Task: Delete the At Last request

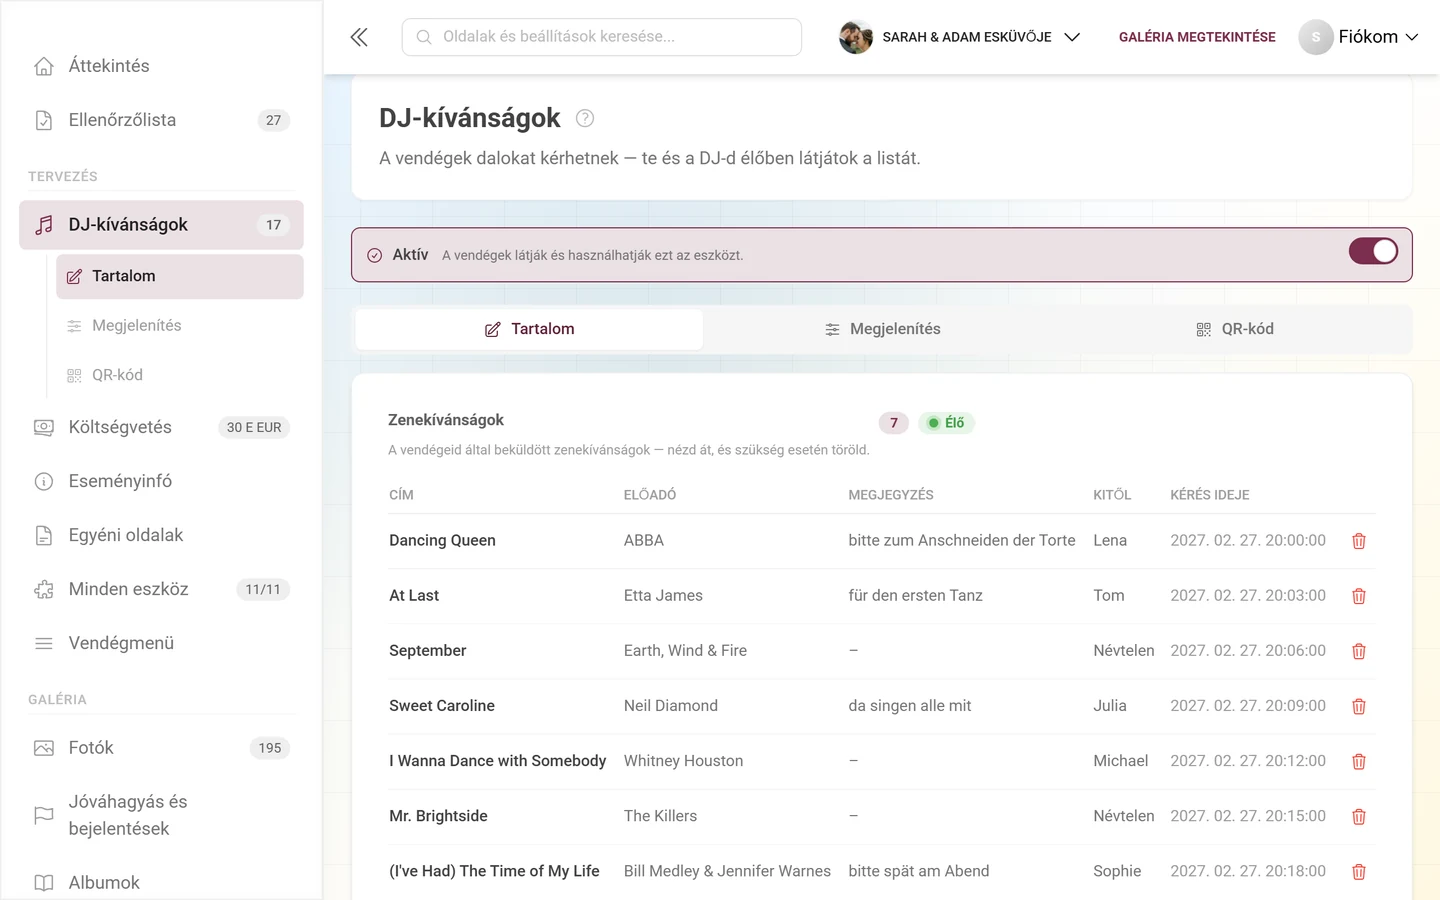Action: click(x=1359, y=596)
